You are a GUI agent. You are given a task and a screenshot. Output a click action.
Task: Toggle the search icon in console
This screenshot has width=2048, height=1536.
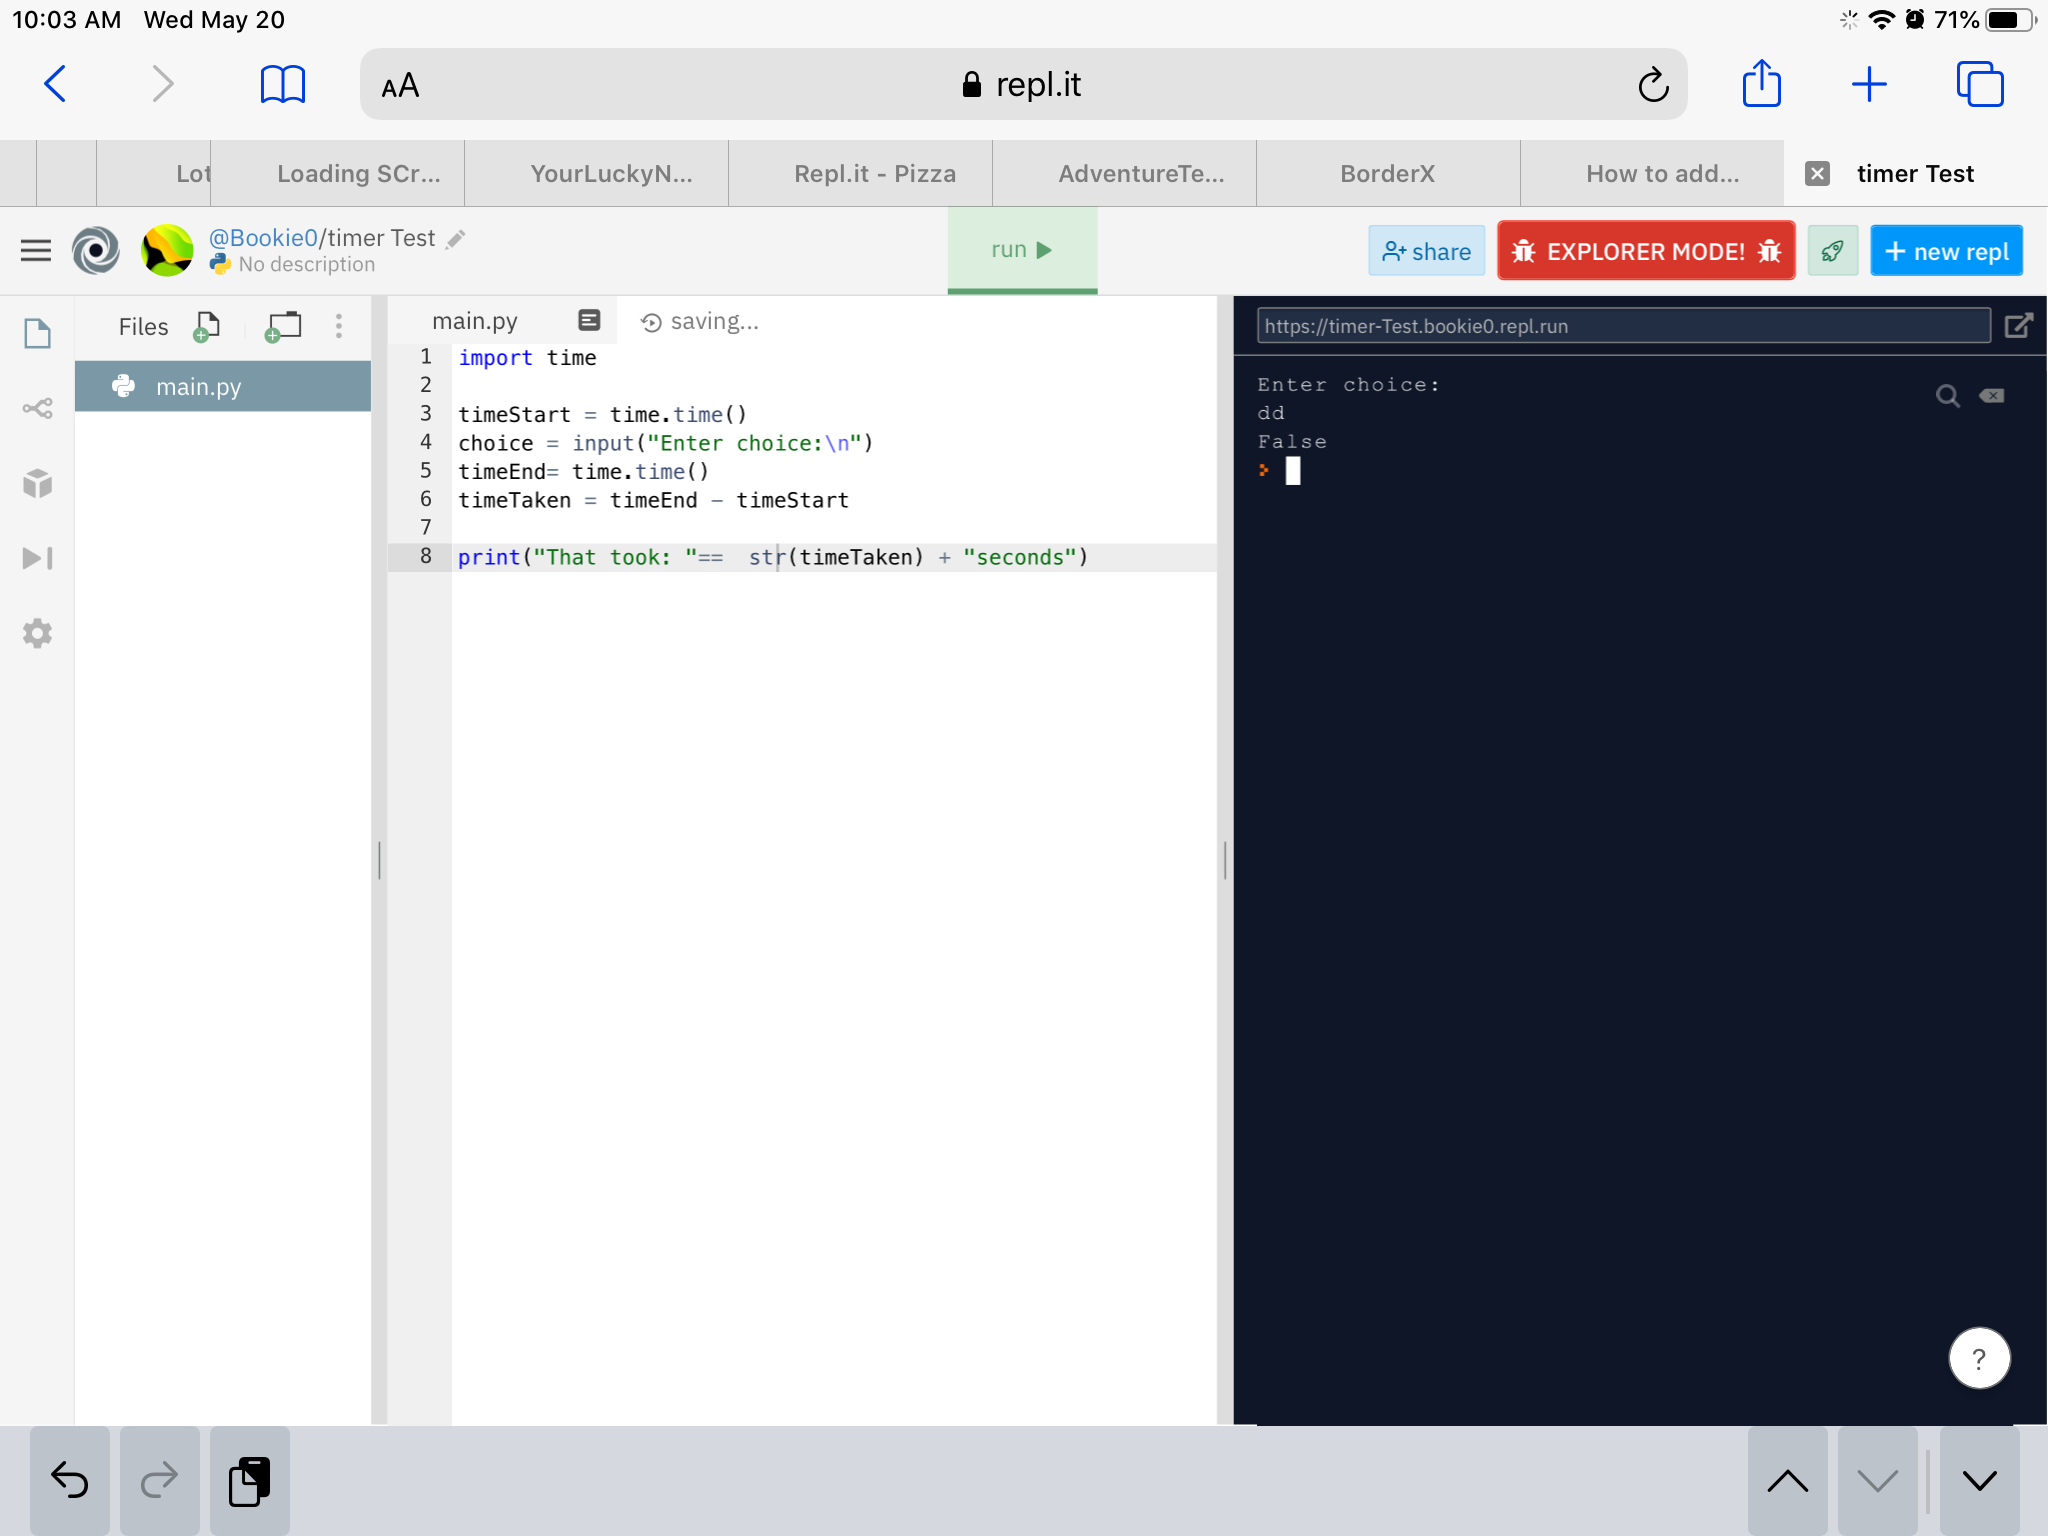tap(1948, 397)
